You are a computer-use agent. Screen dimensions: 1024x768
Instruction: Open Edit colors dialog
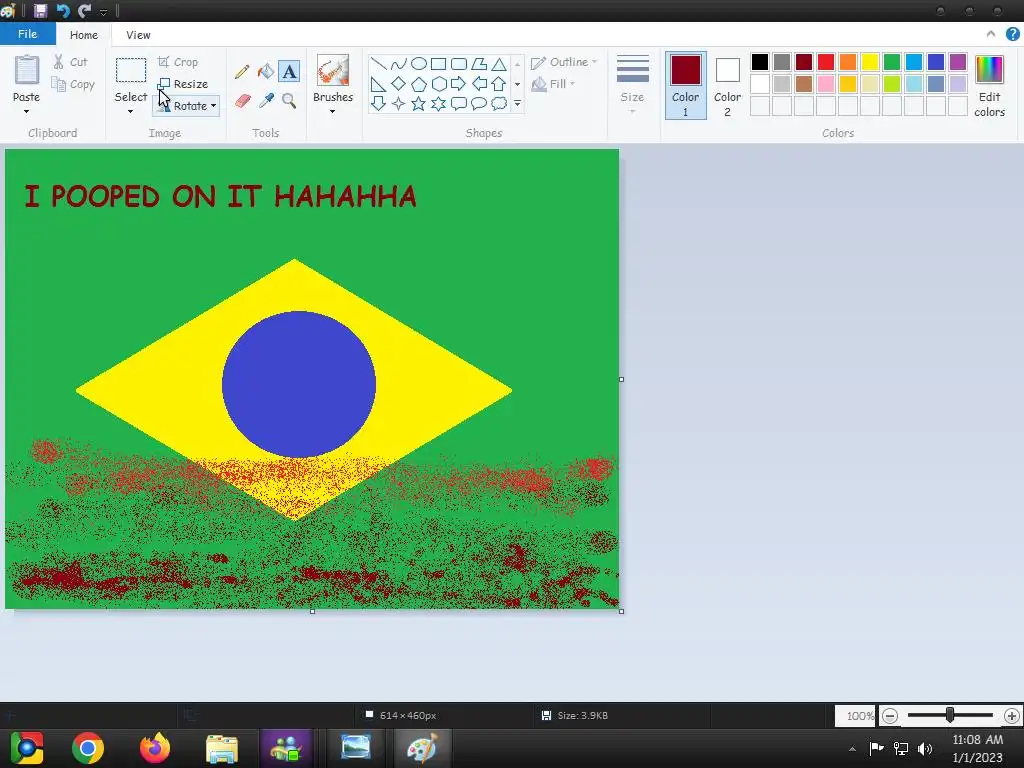989,86
